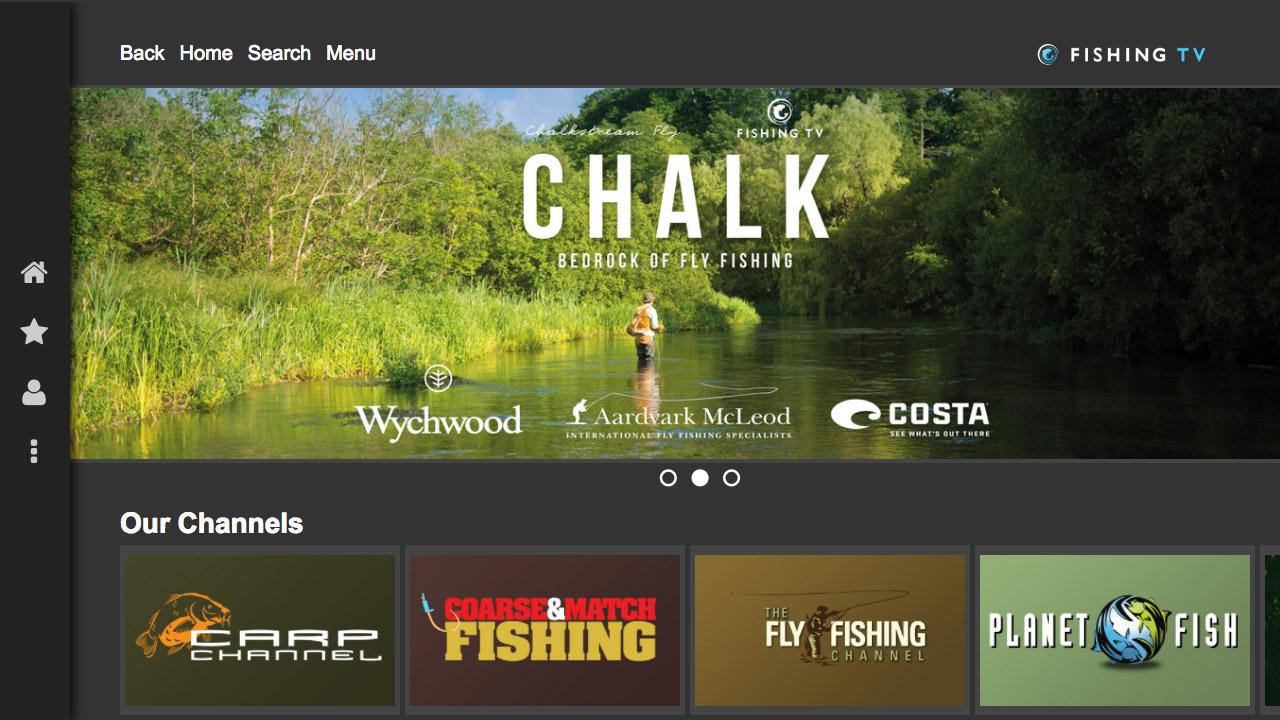
Task: Open the Chalk featured banner
Action: (675, 273)
